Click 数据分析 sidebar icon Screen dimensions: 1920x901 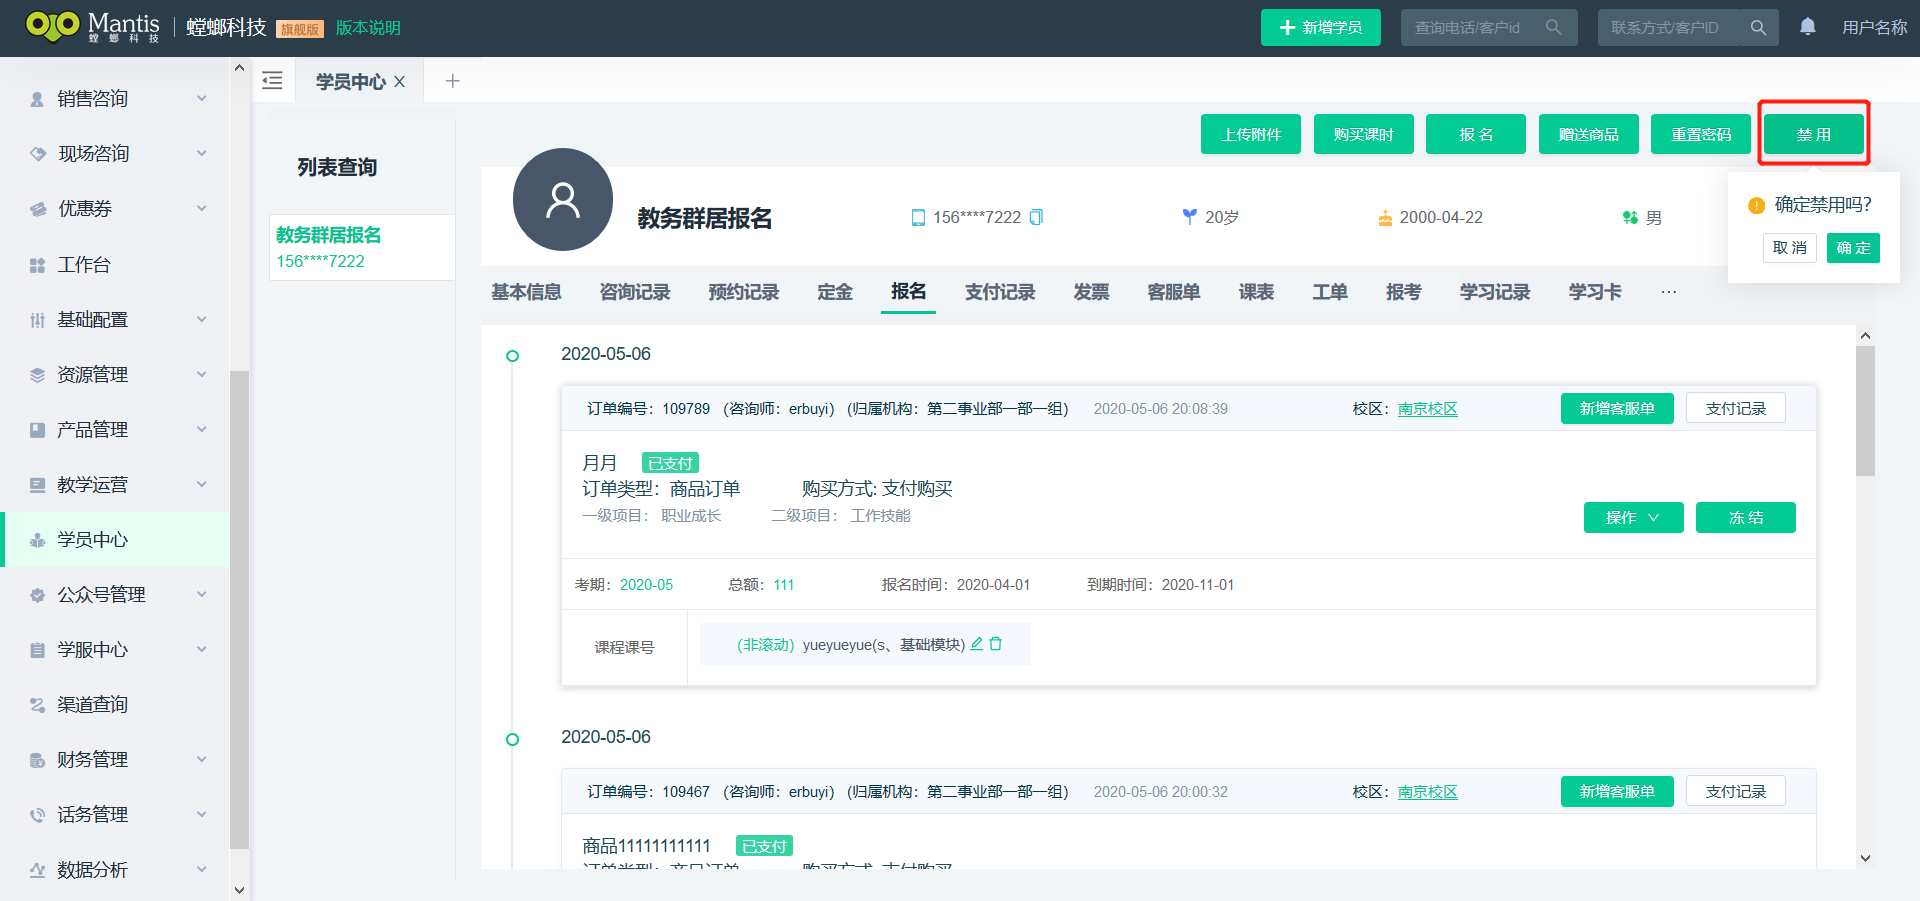37,870
